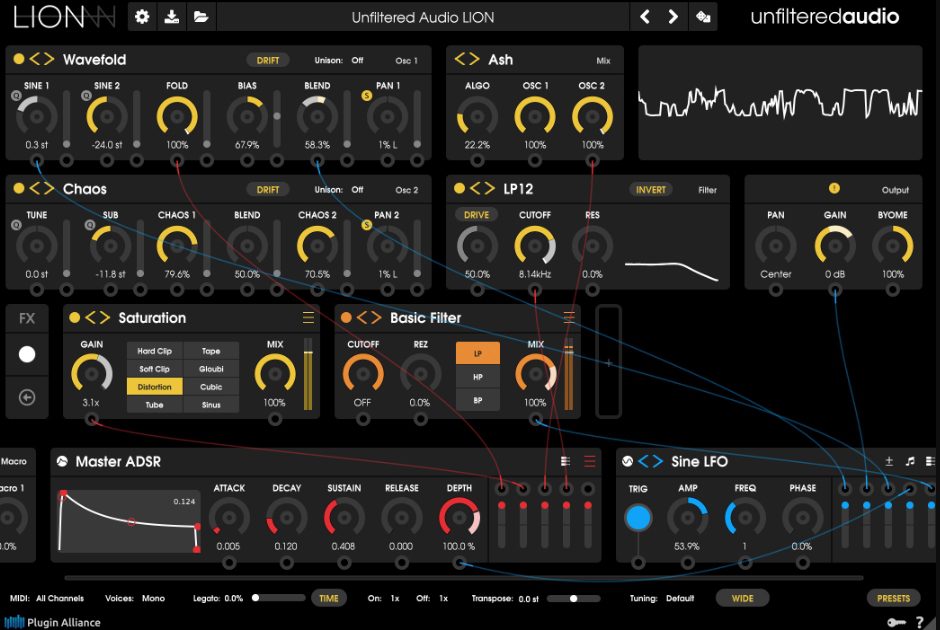Select the Hard Clip saturation mode
This screenshot has height=630, width=940.
point(154,351)
